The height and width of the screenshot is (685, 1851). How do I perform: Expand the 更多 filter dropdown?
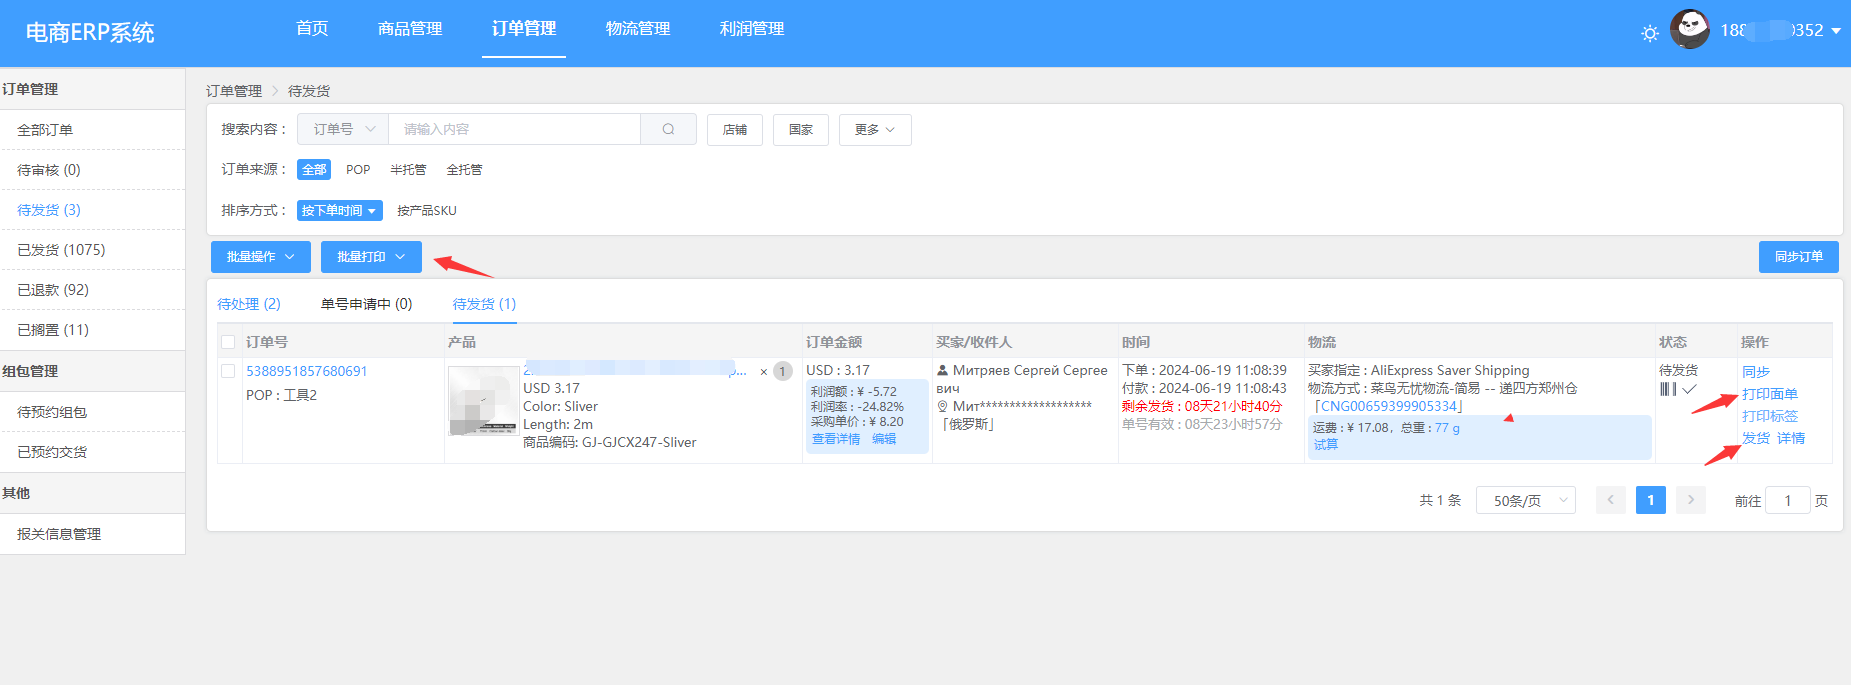tap(875, 130)
